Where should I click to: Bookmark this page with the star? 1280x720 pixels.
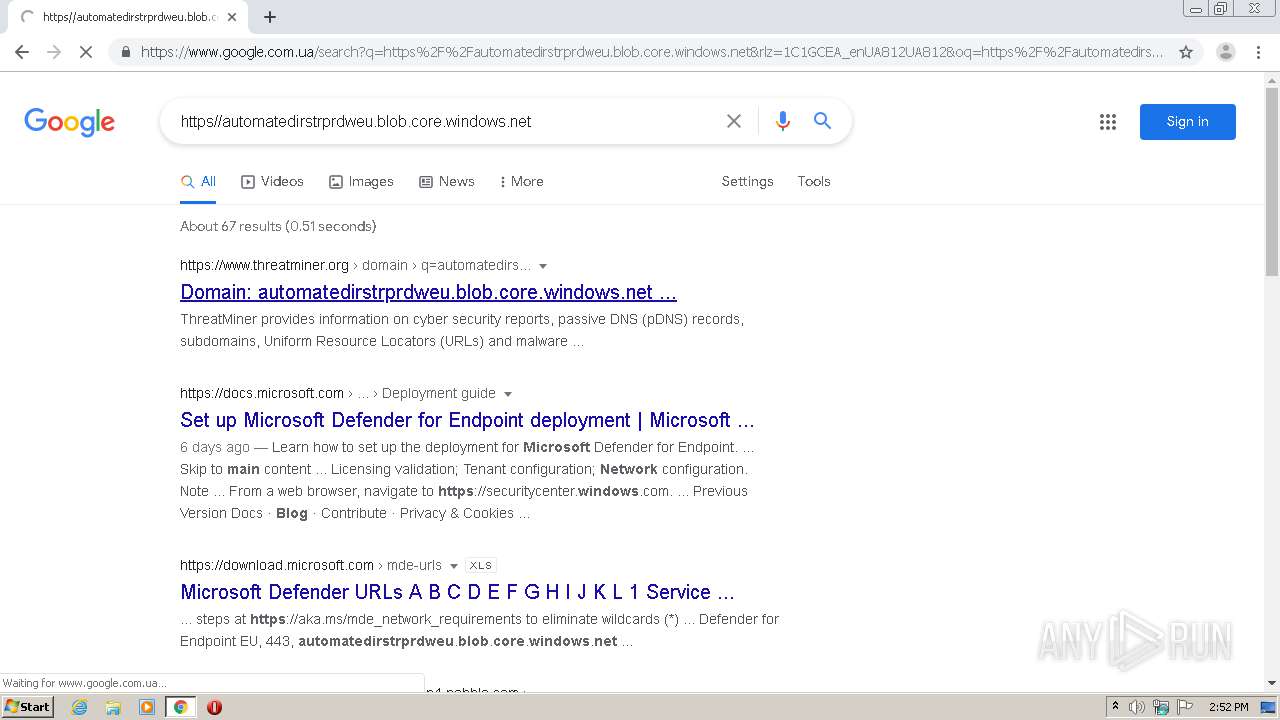point(1186,52)
